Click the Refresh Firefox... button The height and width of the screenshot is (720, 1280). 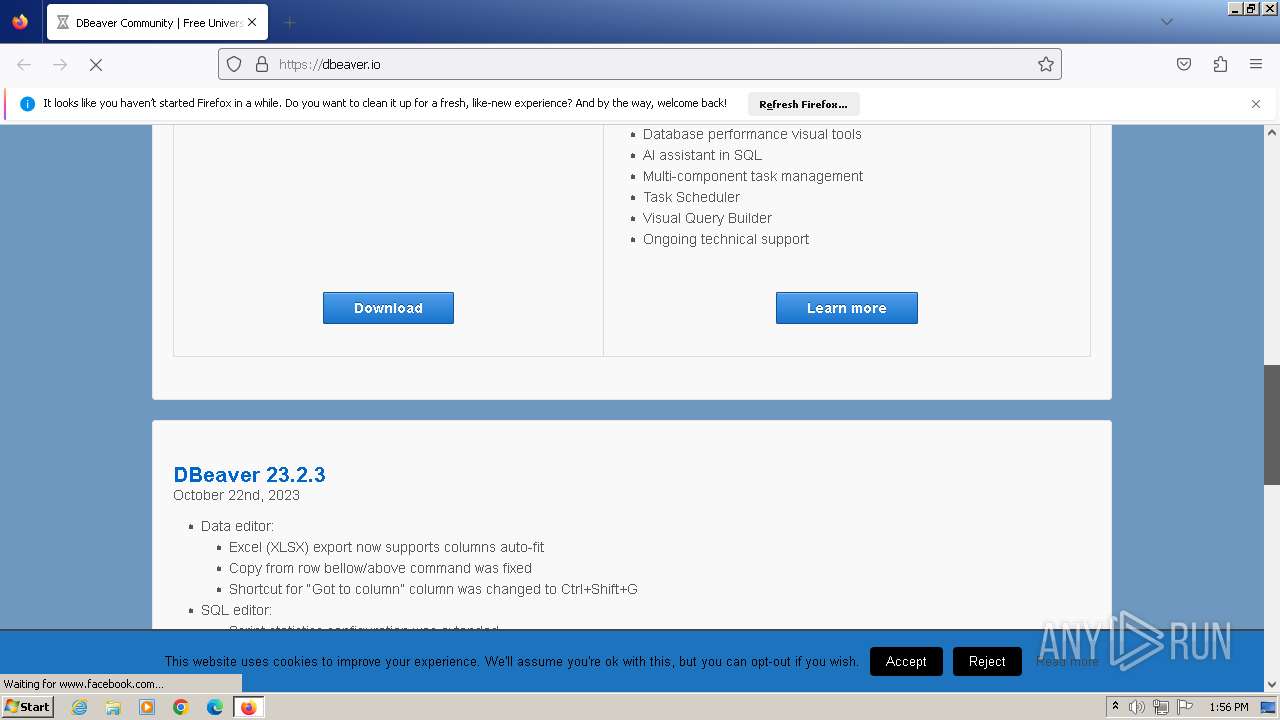pos(803,104)
